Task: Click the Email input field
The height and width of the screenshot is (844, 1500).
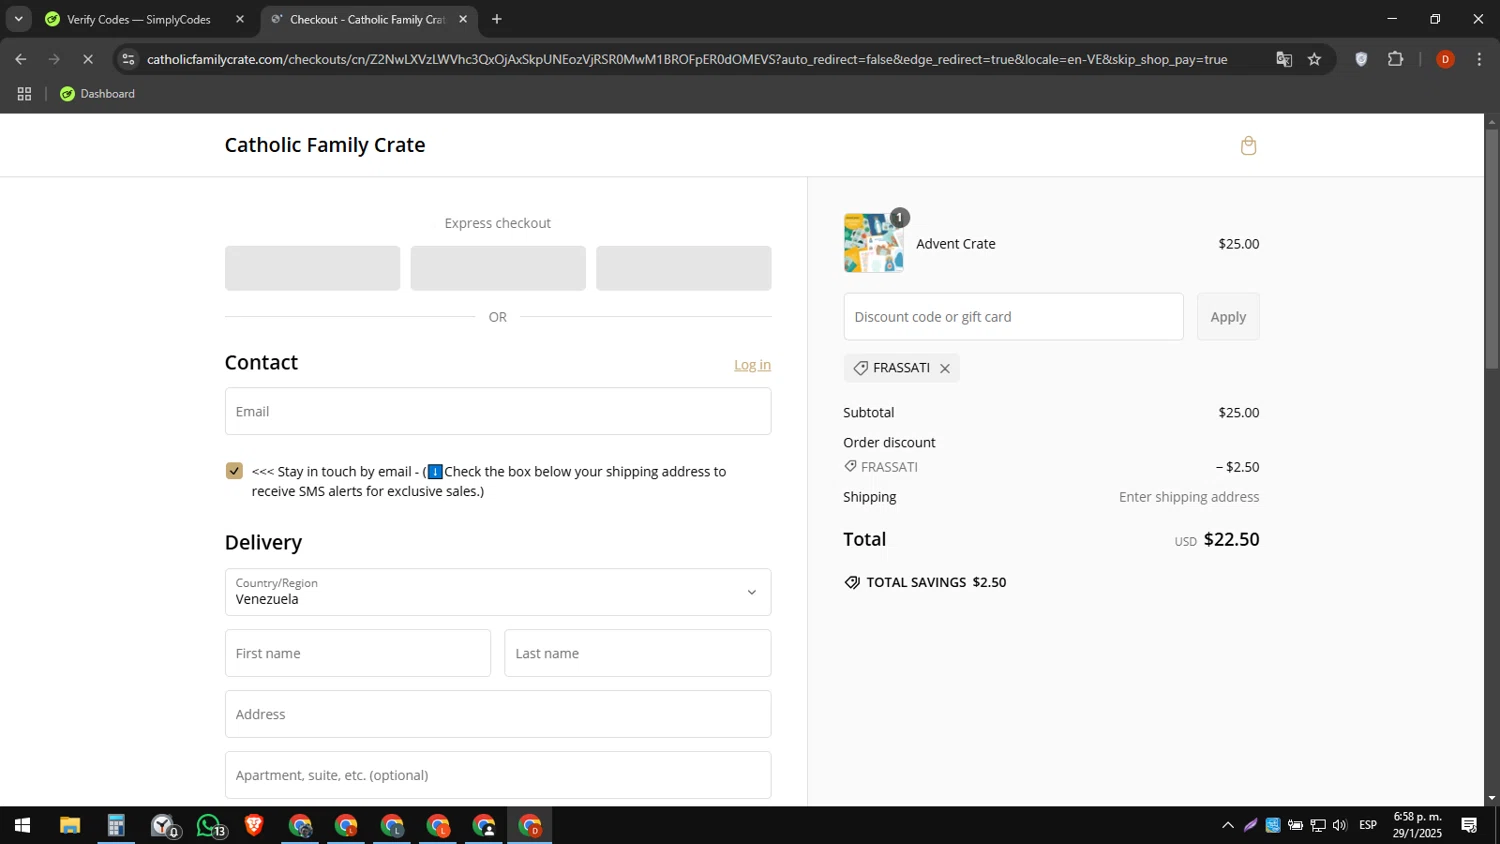Action: click(x=498, y=411)
